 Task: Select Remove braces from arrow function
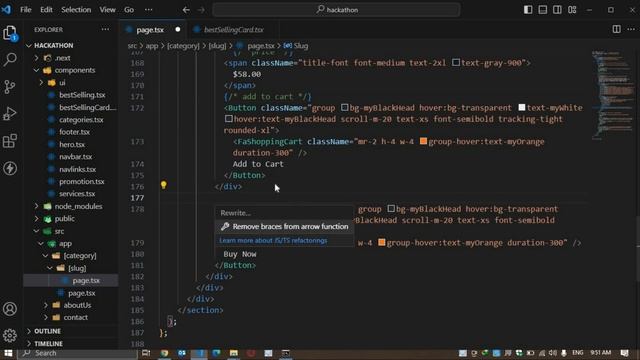[284, 227]
